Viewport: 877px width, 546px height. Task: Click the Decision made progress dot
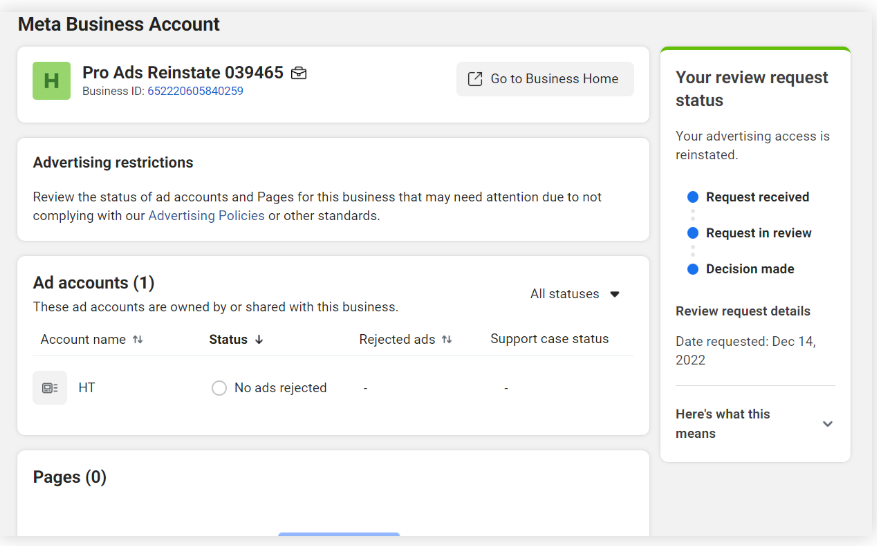point(693,269)
